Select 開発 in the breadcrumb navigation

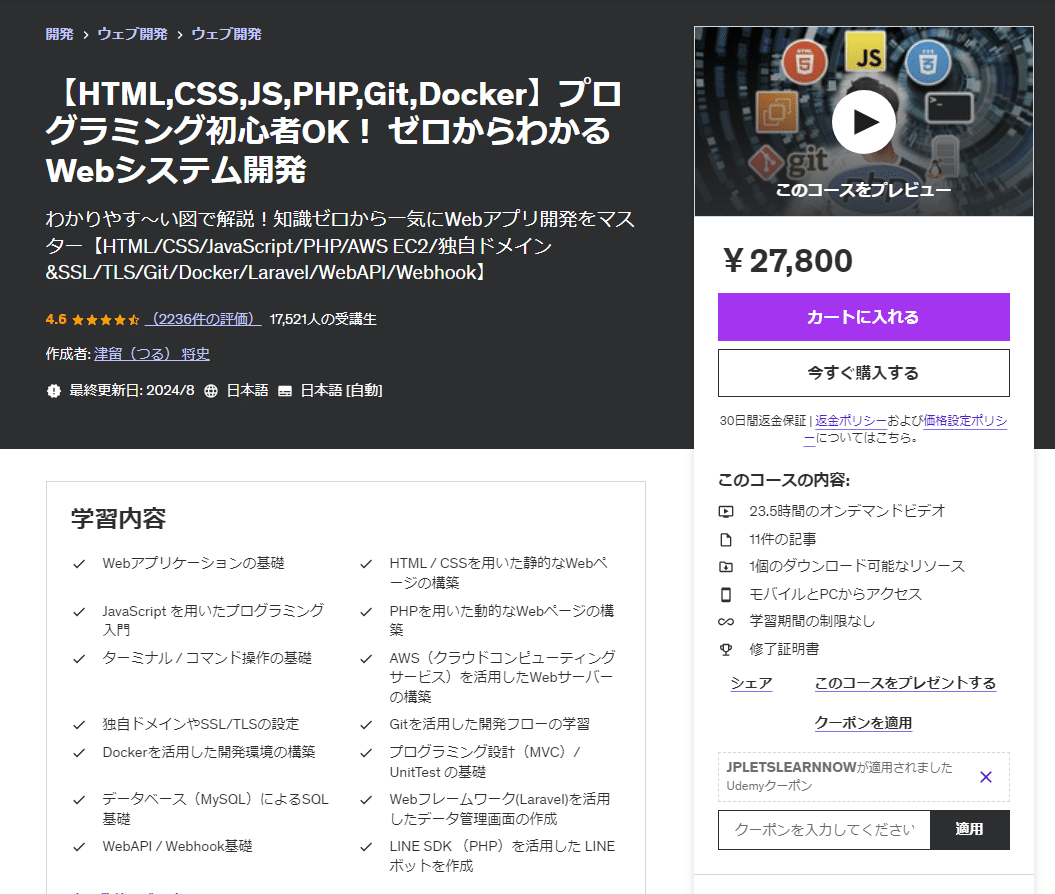57,33
